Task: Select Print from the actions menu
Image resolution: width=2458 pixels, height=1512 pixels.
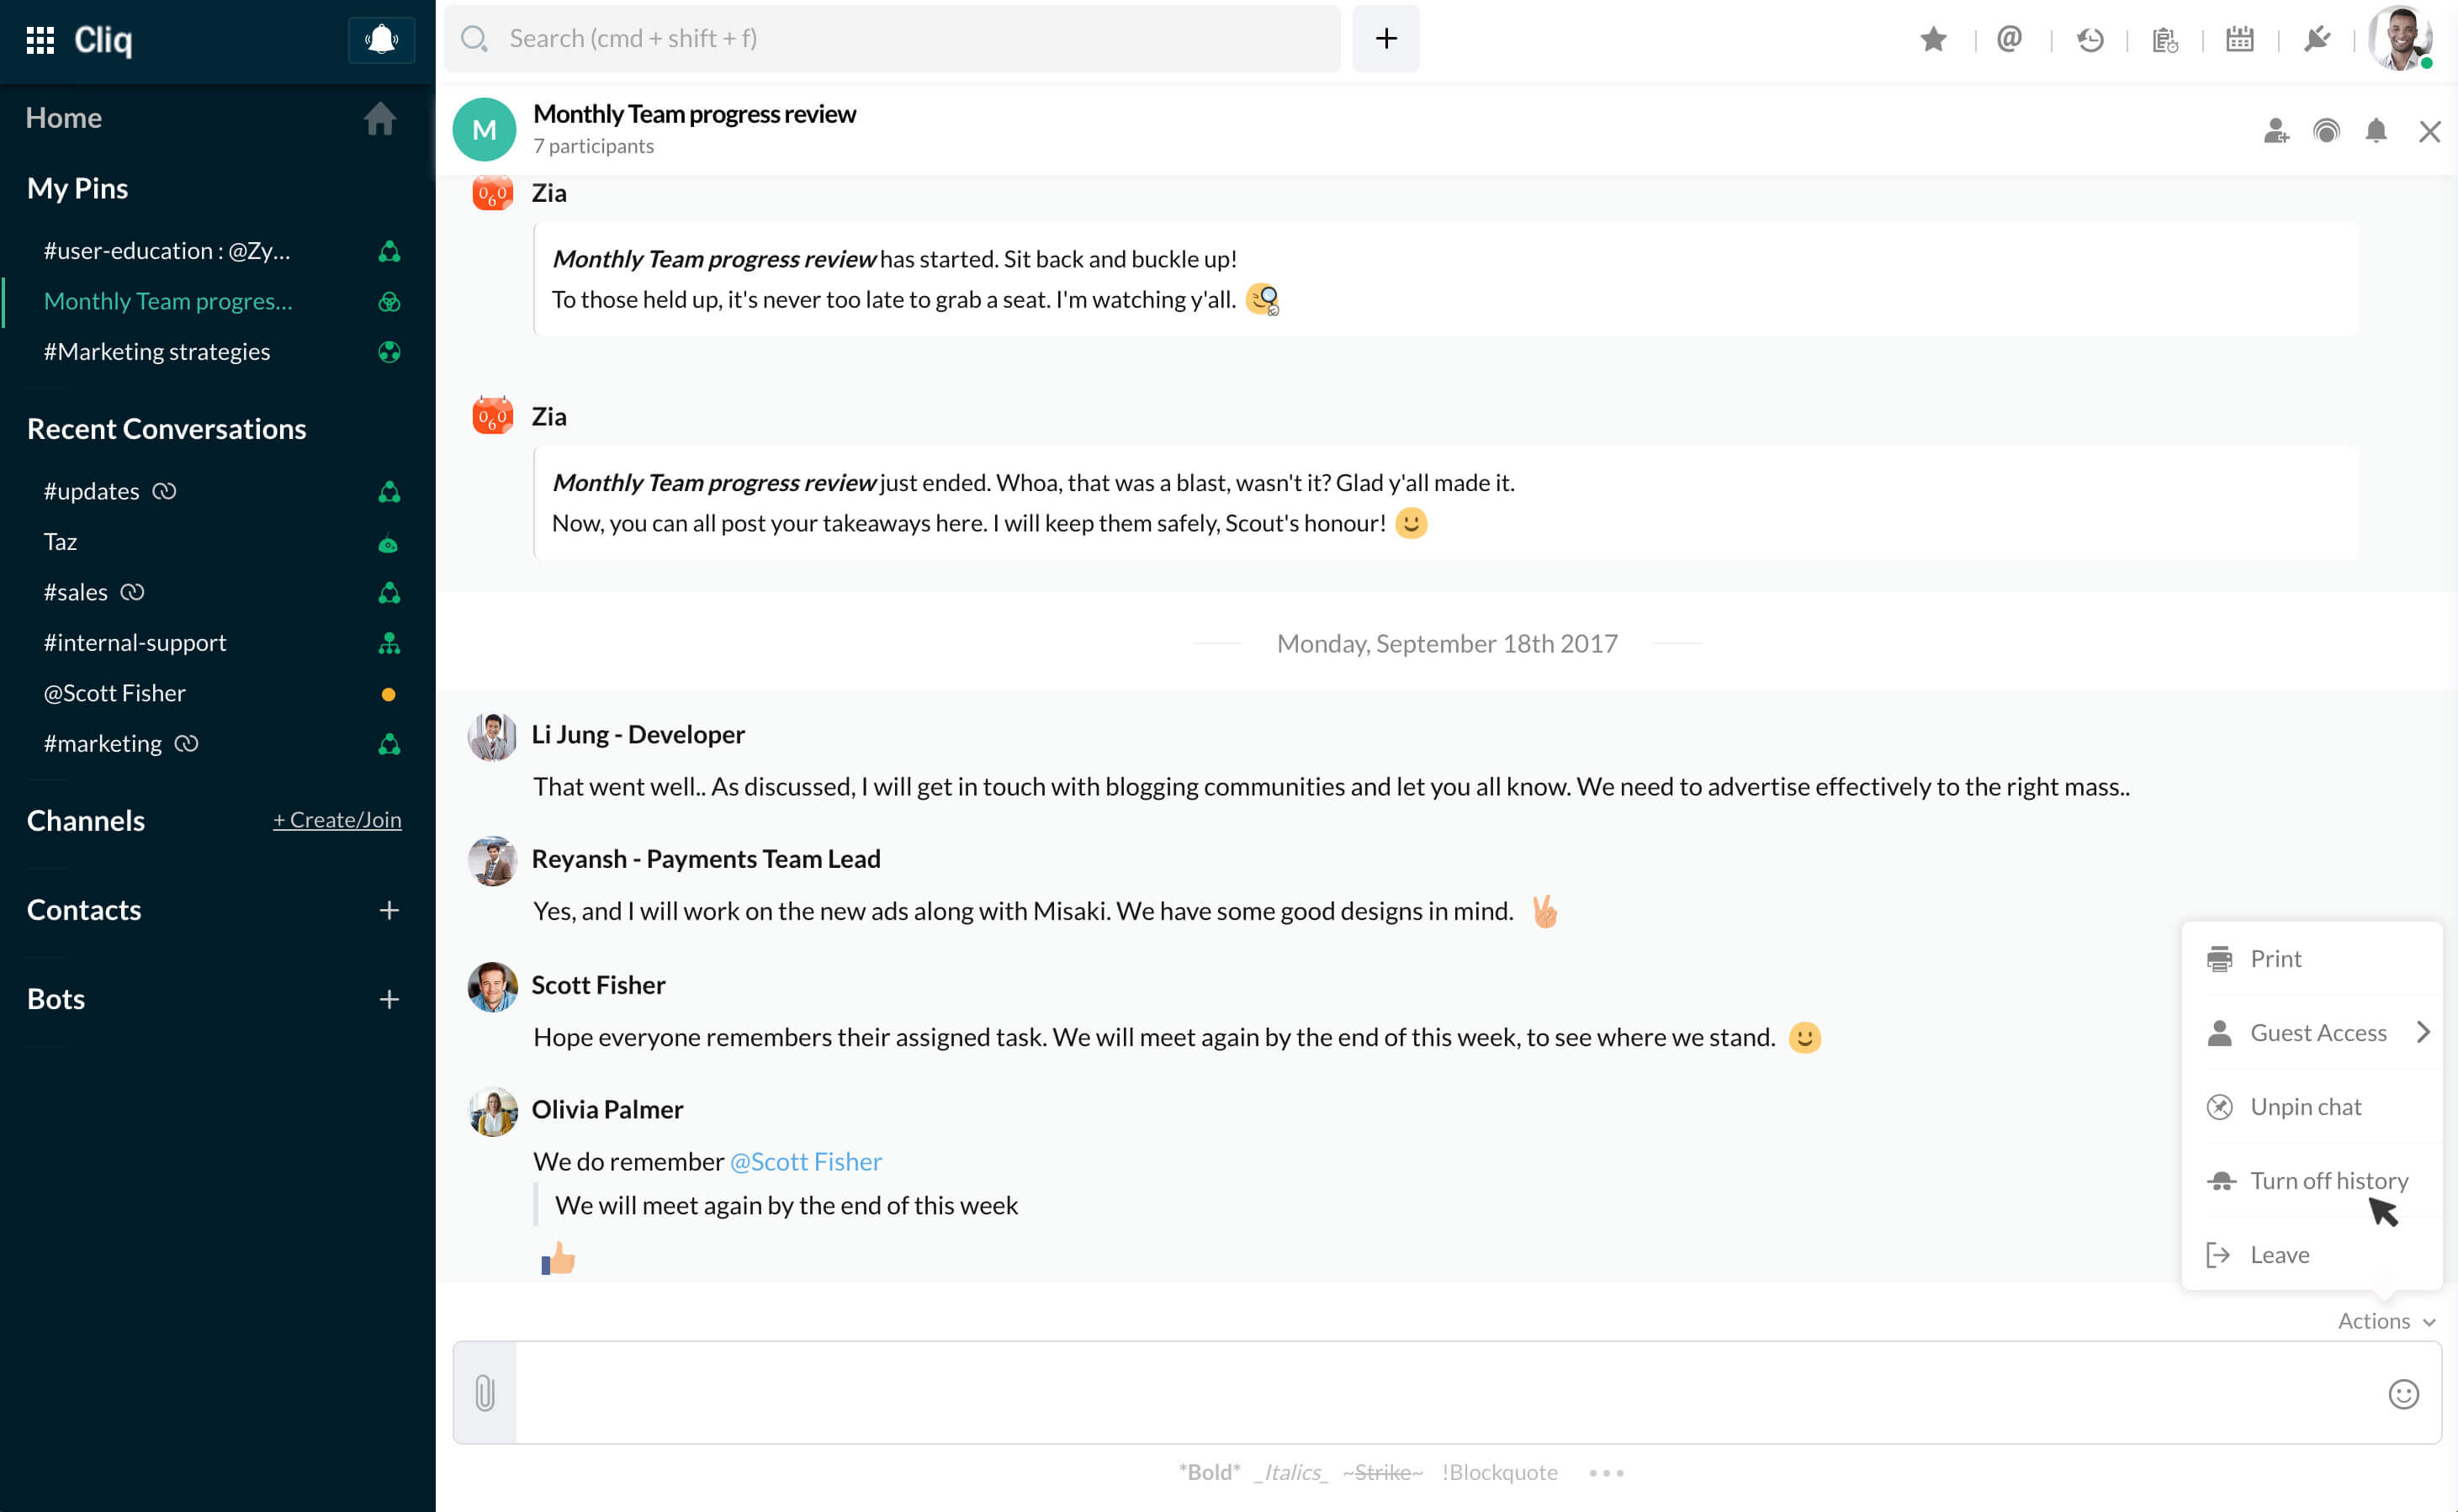Action: pyautogui.click(x=2312, y=958)
